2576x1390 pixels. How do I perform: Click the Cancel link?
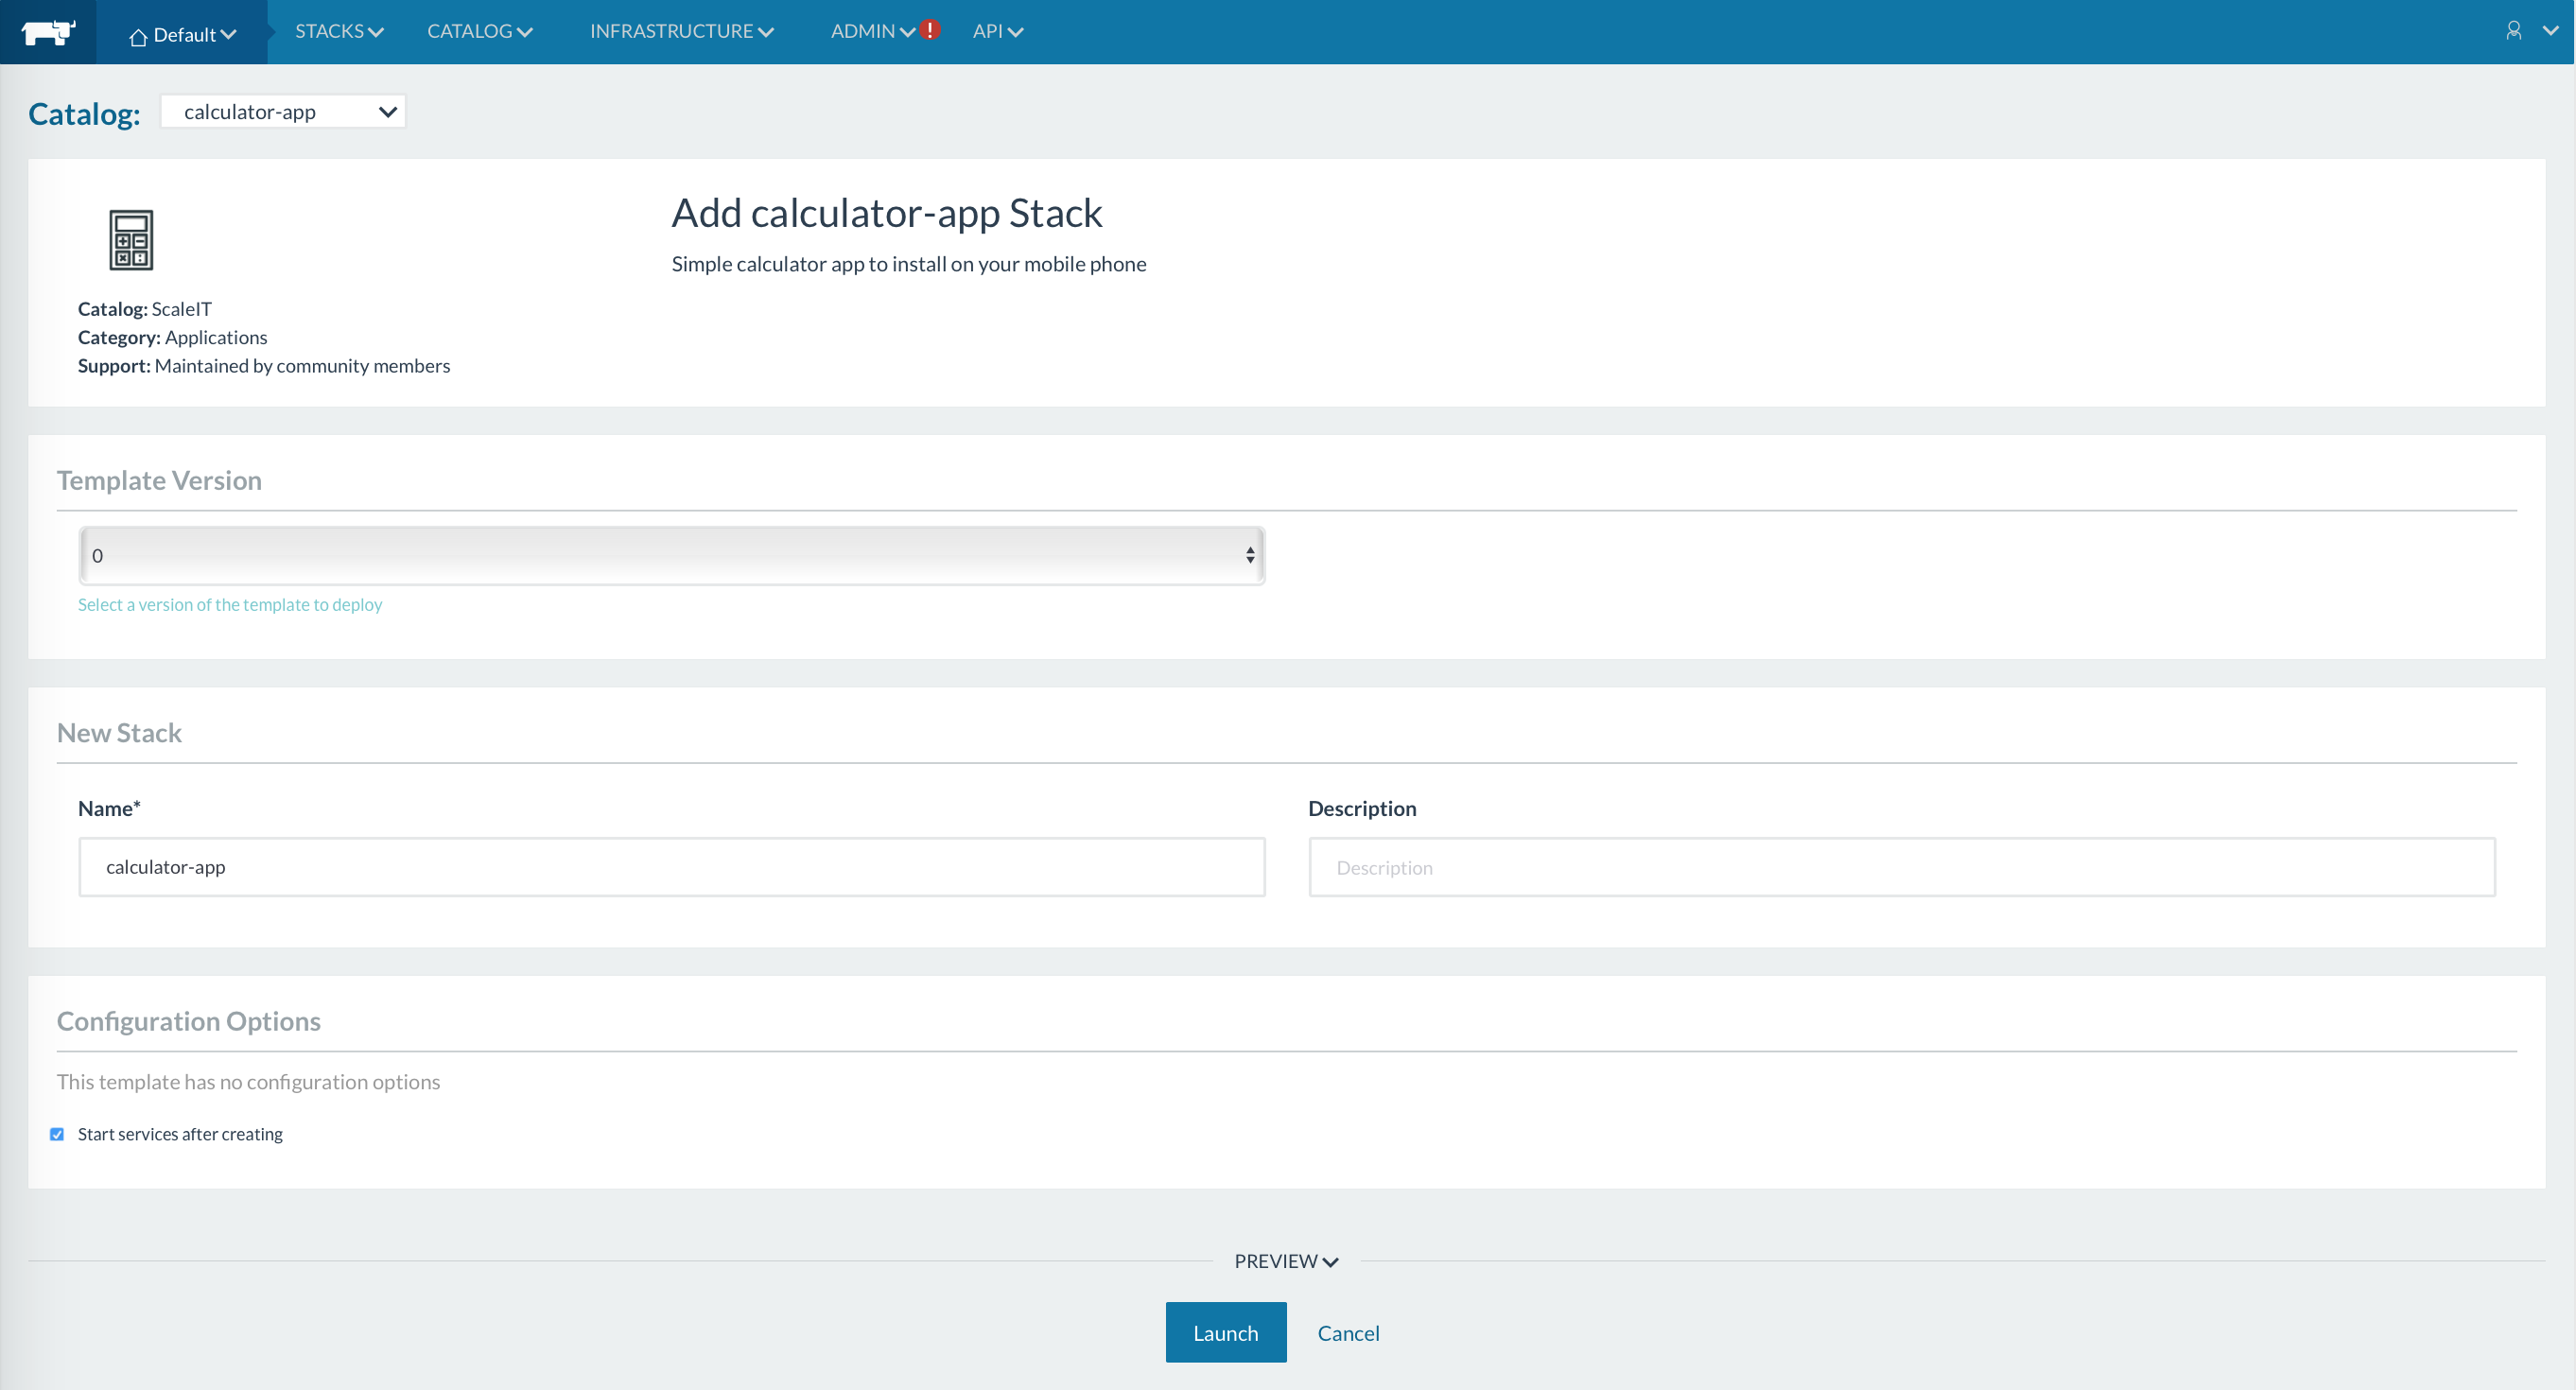[1348, 1333]
